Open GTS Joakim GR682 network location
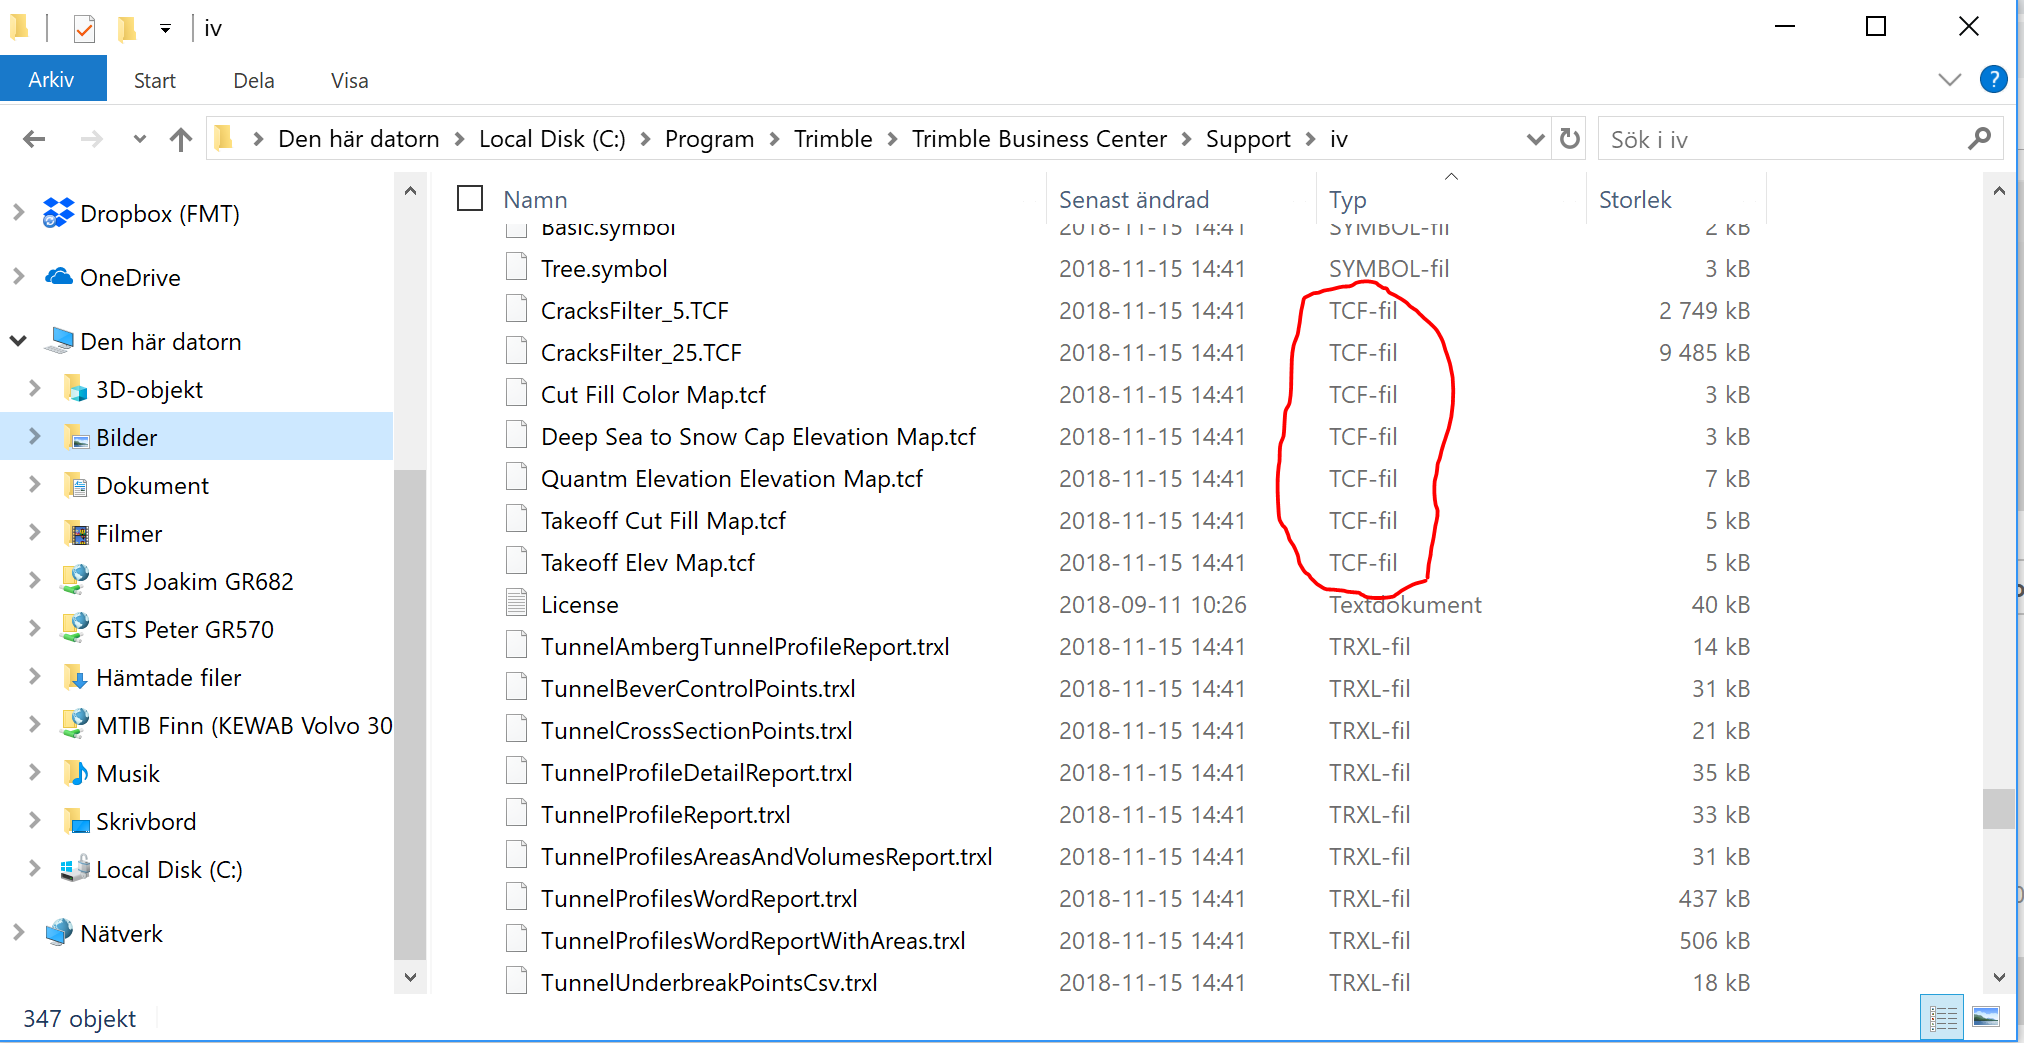Image resolution: width=2024 pixels, height=1043 pixels. pos(194,581)
